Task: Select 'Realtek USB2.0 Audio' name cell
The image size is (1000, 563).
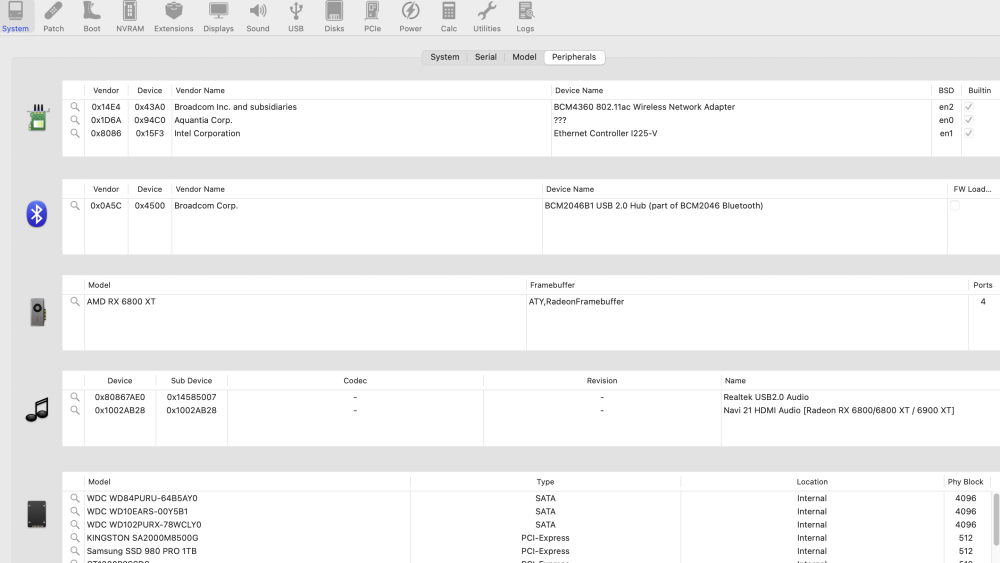Action: [x=766, y=397]
